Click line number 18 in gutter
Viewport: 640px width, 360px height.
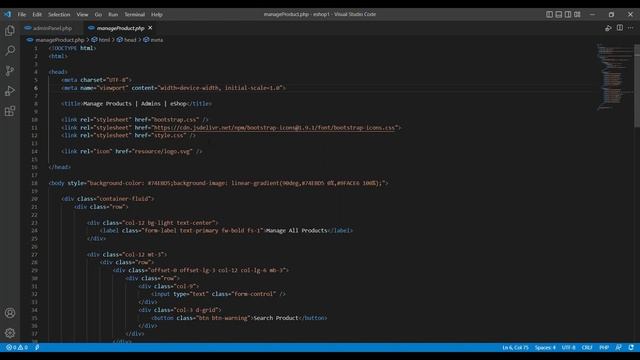coord(35,183)
